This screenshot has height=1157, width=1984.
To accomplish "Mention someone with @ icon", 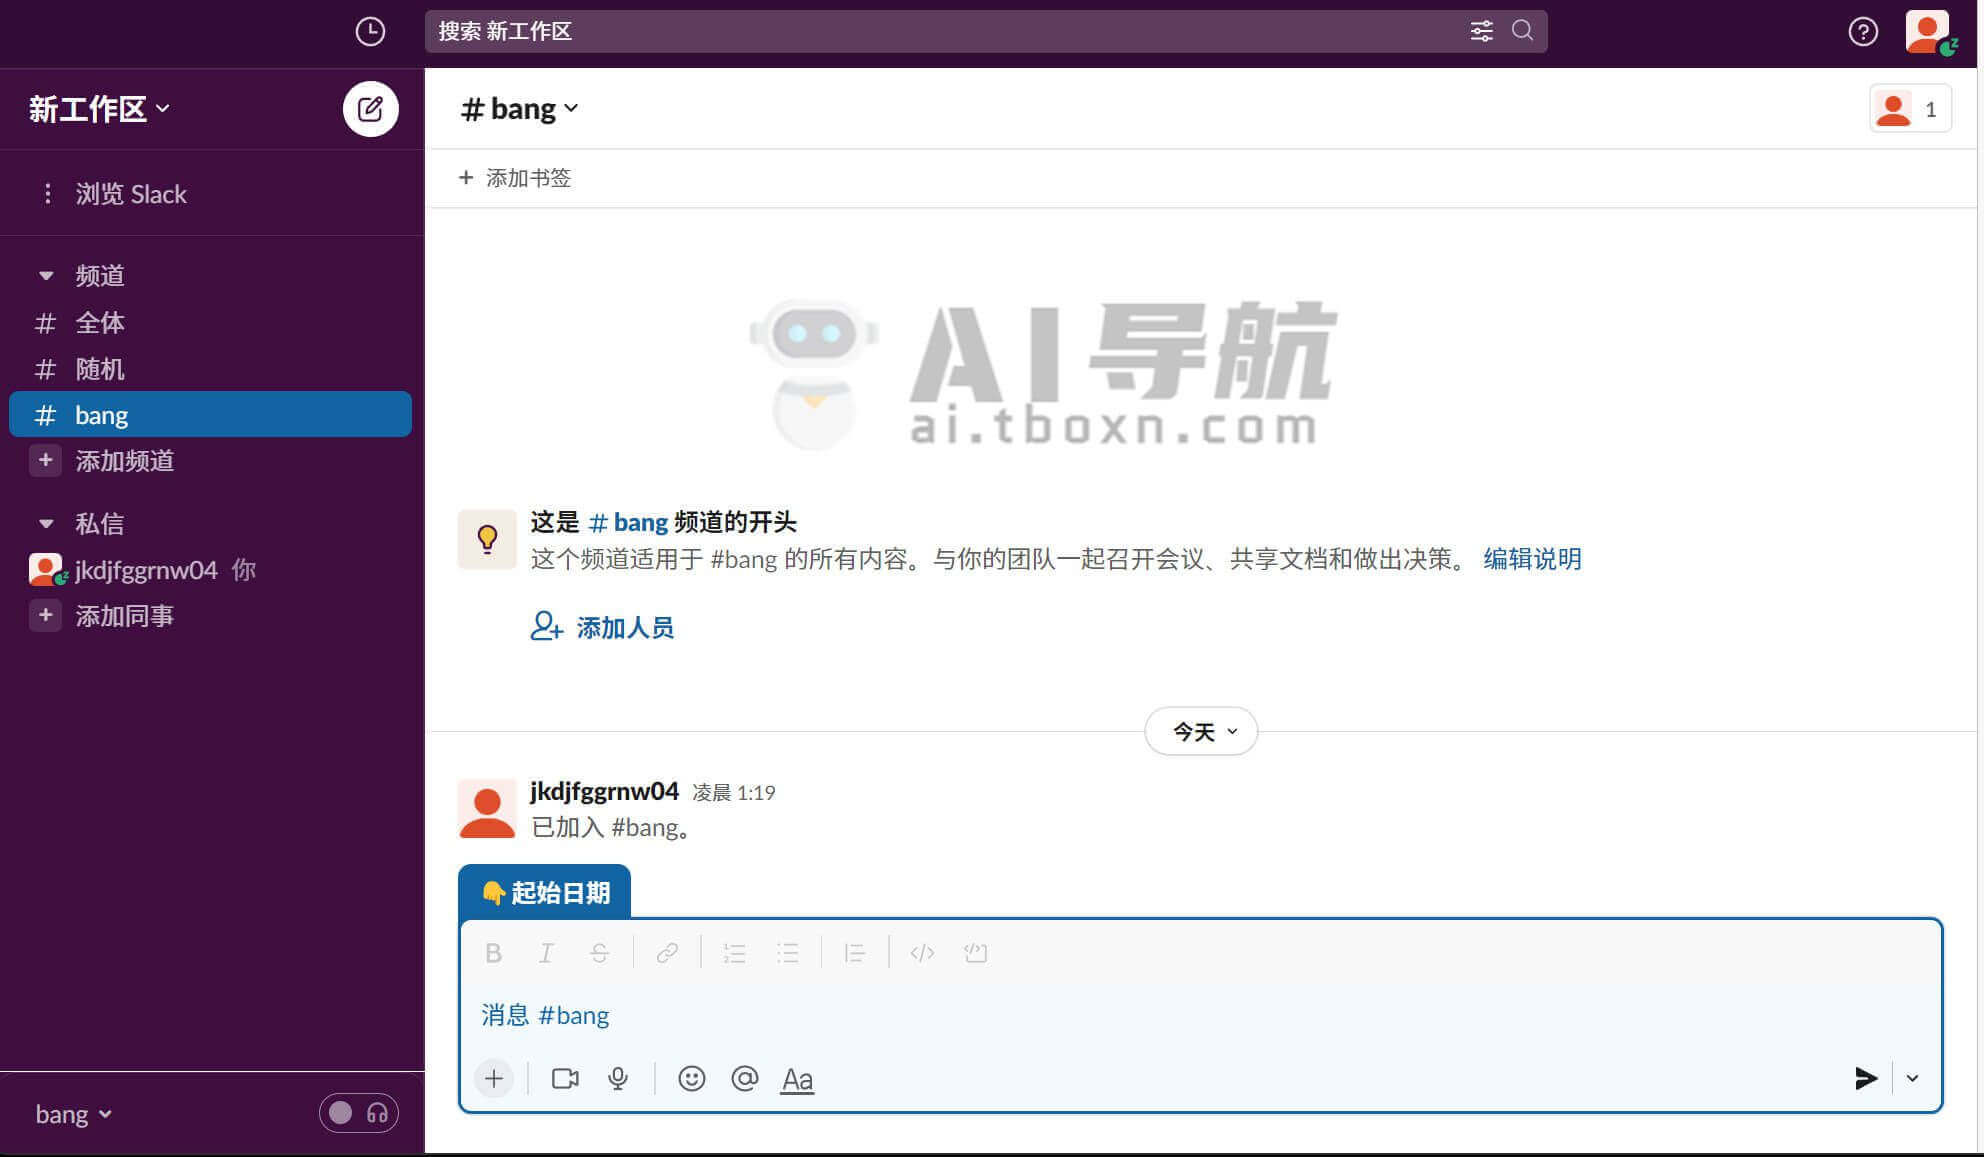I will [744, 1078].
